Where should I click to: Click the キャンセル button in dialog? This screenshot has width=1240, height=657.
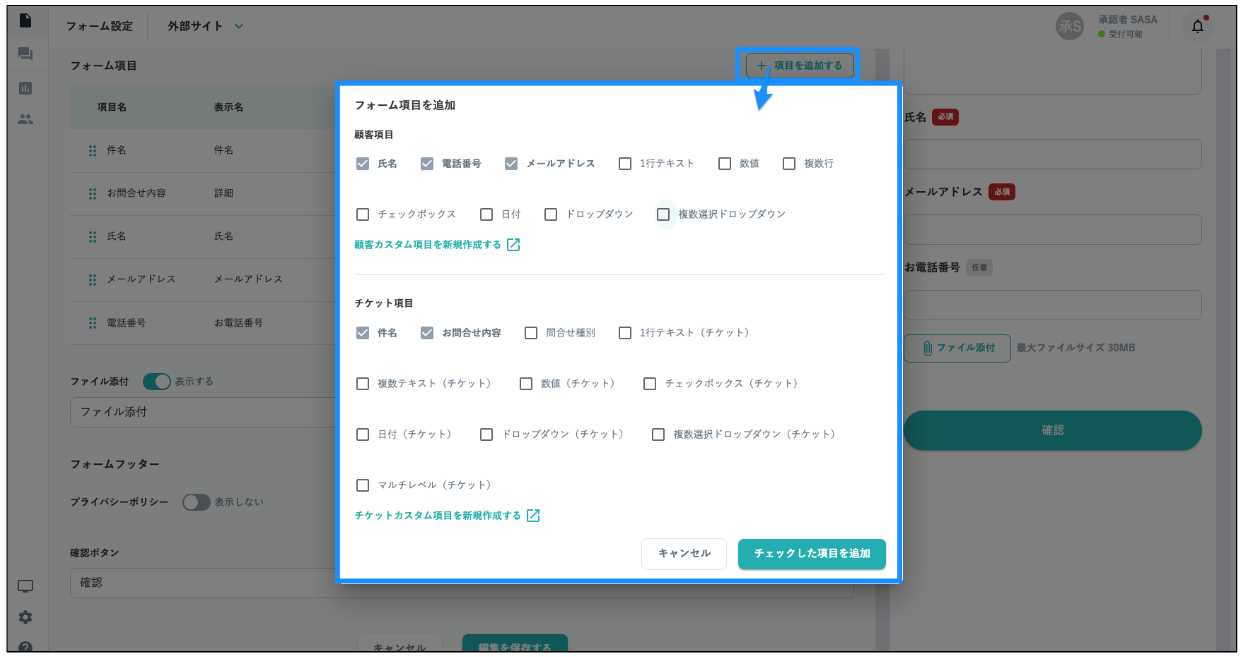pos(683,554)
